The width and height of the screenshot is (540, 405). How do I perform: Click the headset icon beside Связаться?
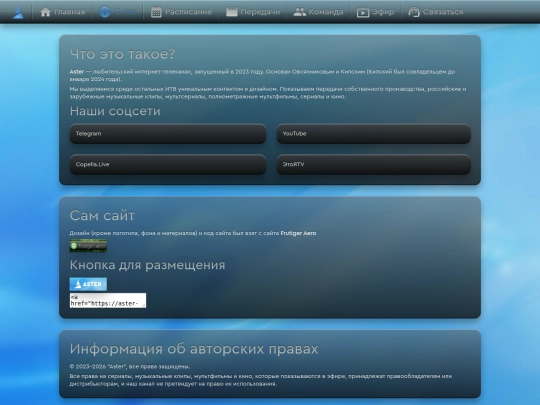click(x=414, y=12)
